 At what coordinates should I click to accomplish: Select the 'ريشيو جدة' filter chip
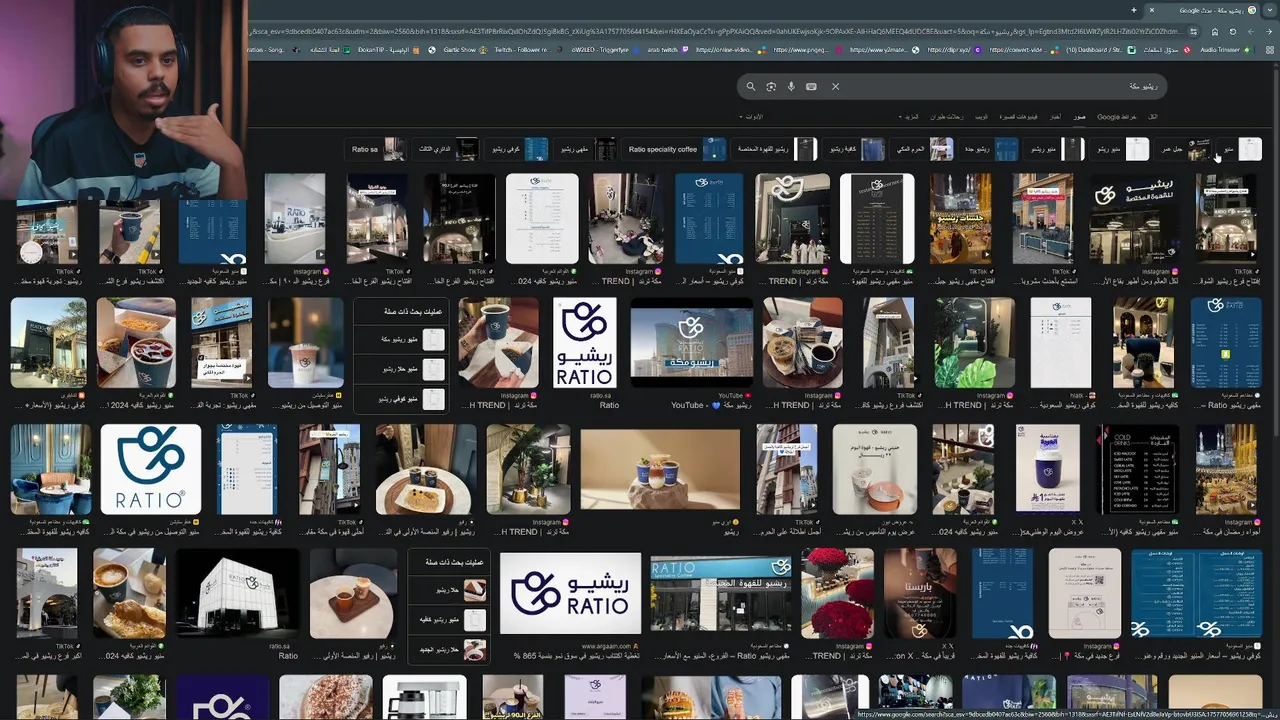pos(990,149)
